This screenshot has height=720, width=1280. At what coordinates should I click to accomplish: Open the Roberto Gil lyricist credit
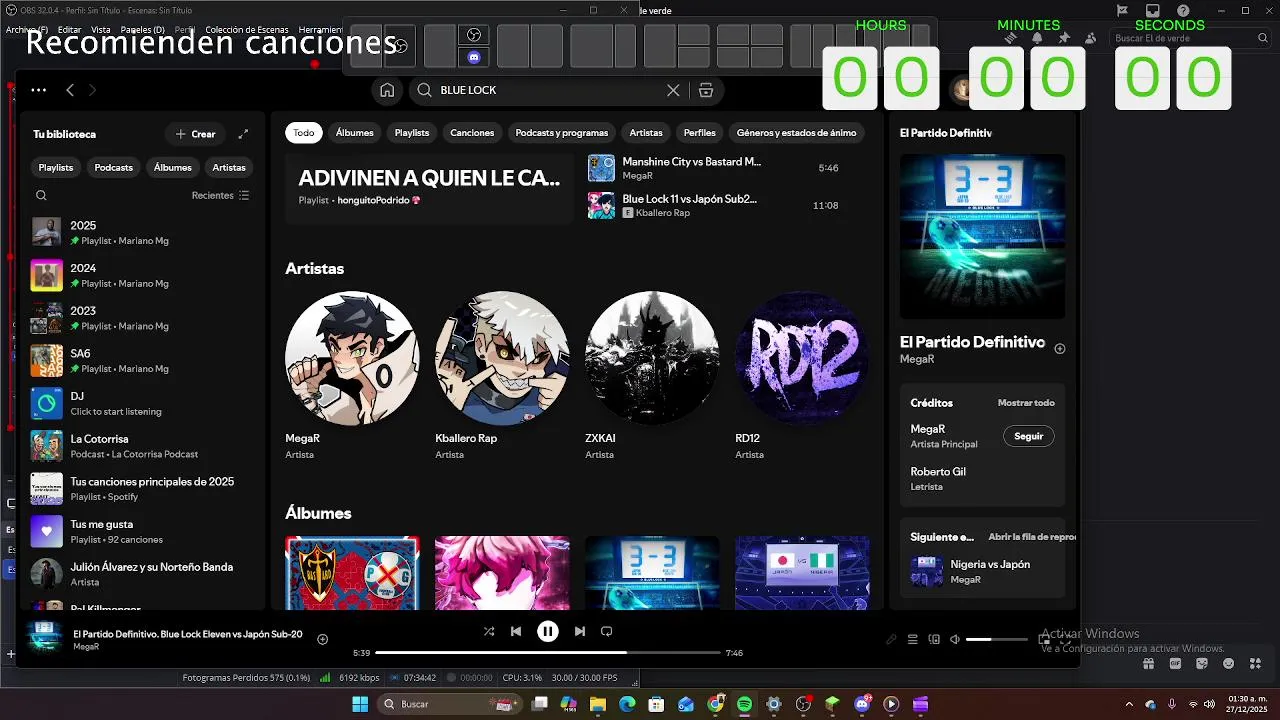point(938,472)
